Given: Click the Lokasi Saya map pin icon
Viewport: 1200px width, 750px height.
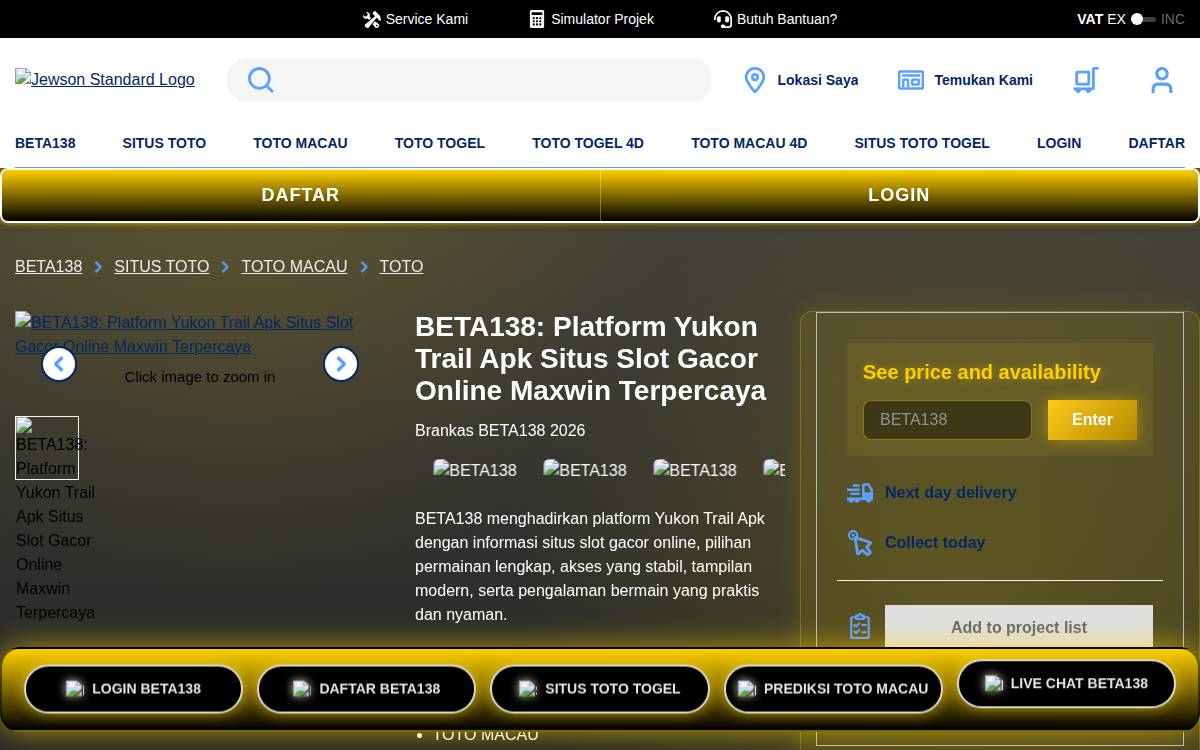Looking at the screenshot, I should tap(755, 80).
